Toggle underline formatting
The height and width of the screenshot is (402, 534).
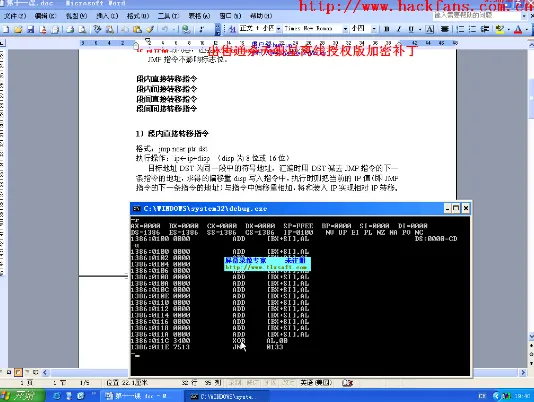coord(411,29)
